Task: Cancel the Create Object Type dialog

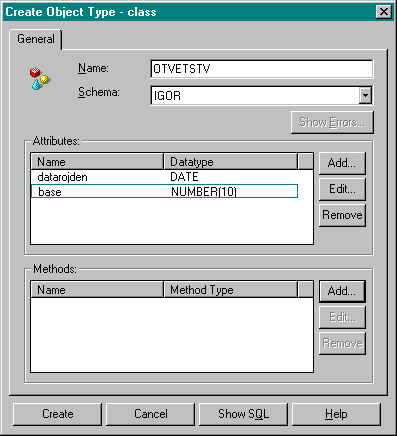Action: point(150,414)
